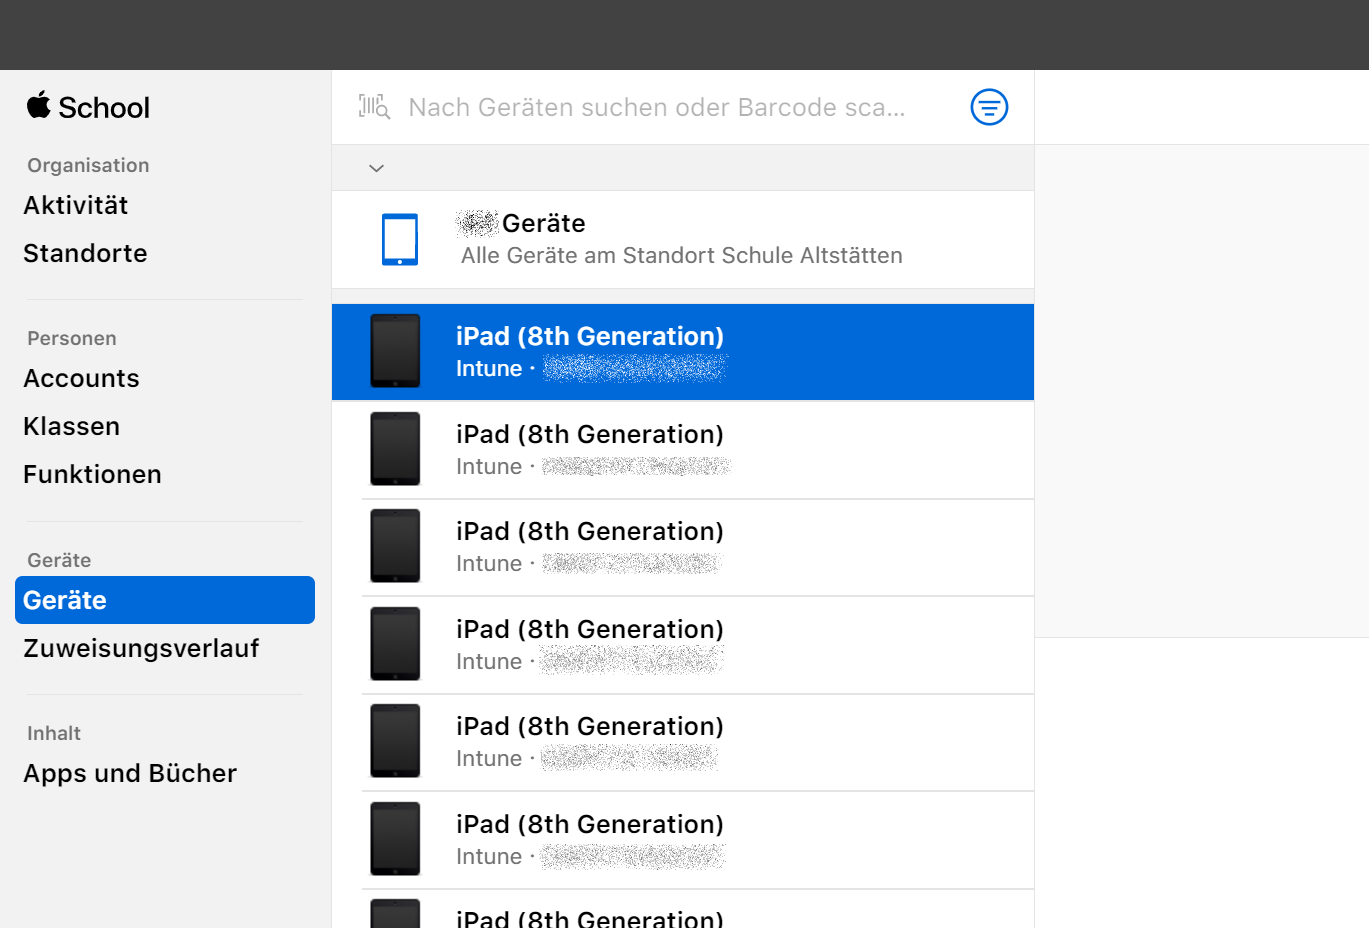Open the device filter icon

click(x=989, y=107)
